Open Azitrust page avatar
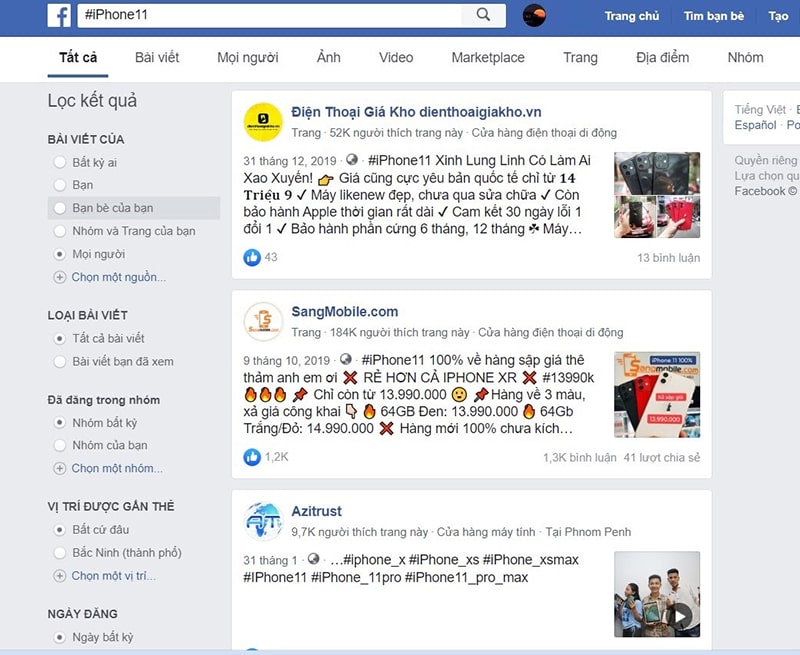Screen dimensions: 800x655 [263, 521]
